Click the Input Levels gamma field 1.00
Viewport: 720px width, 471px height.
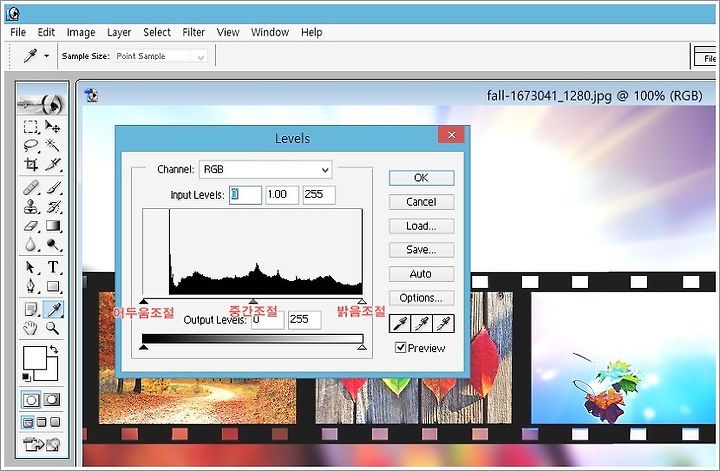(x=282, y=195)
